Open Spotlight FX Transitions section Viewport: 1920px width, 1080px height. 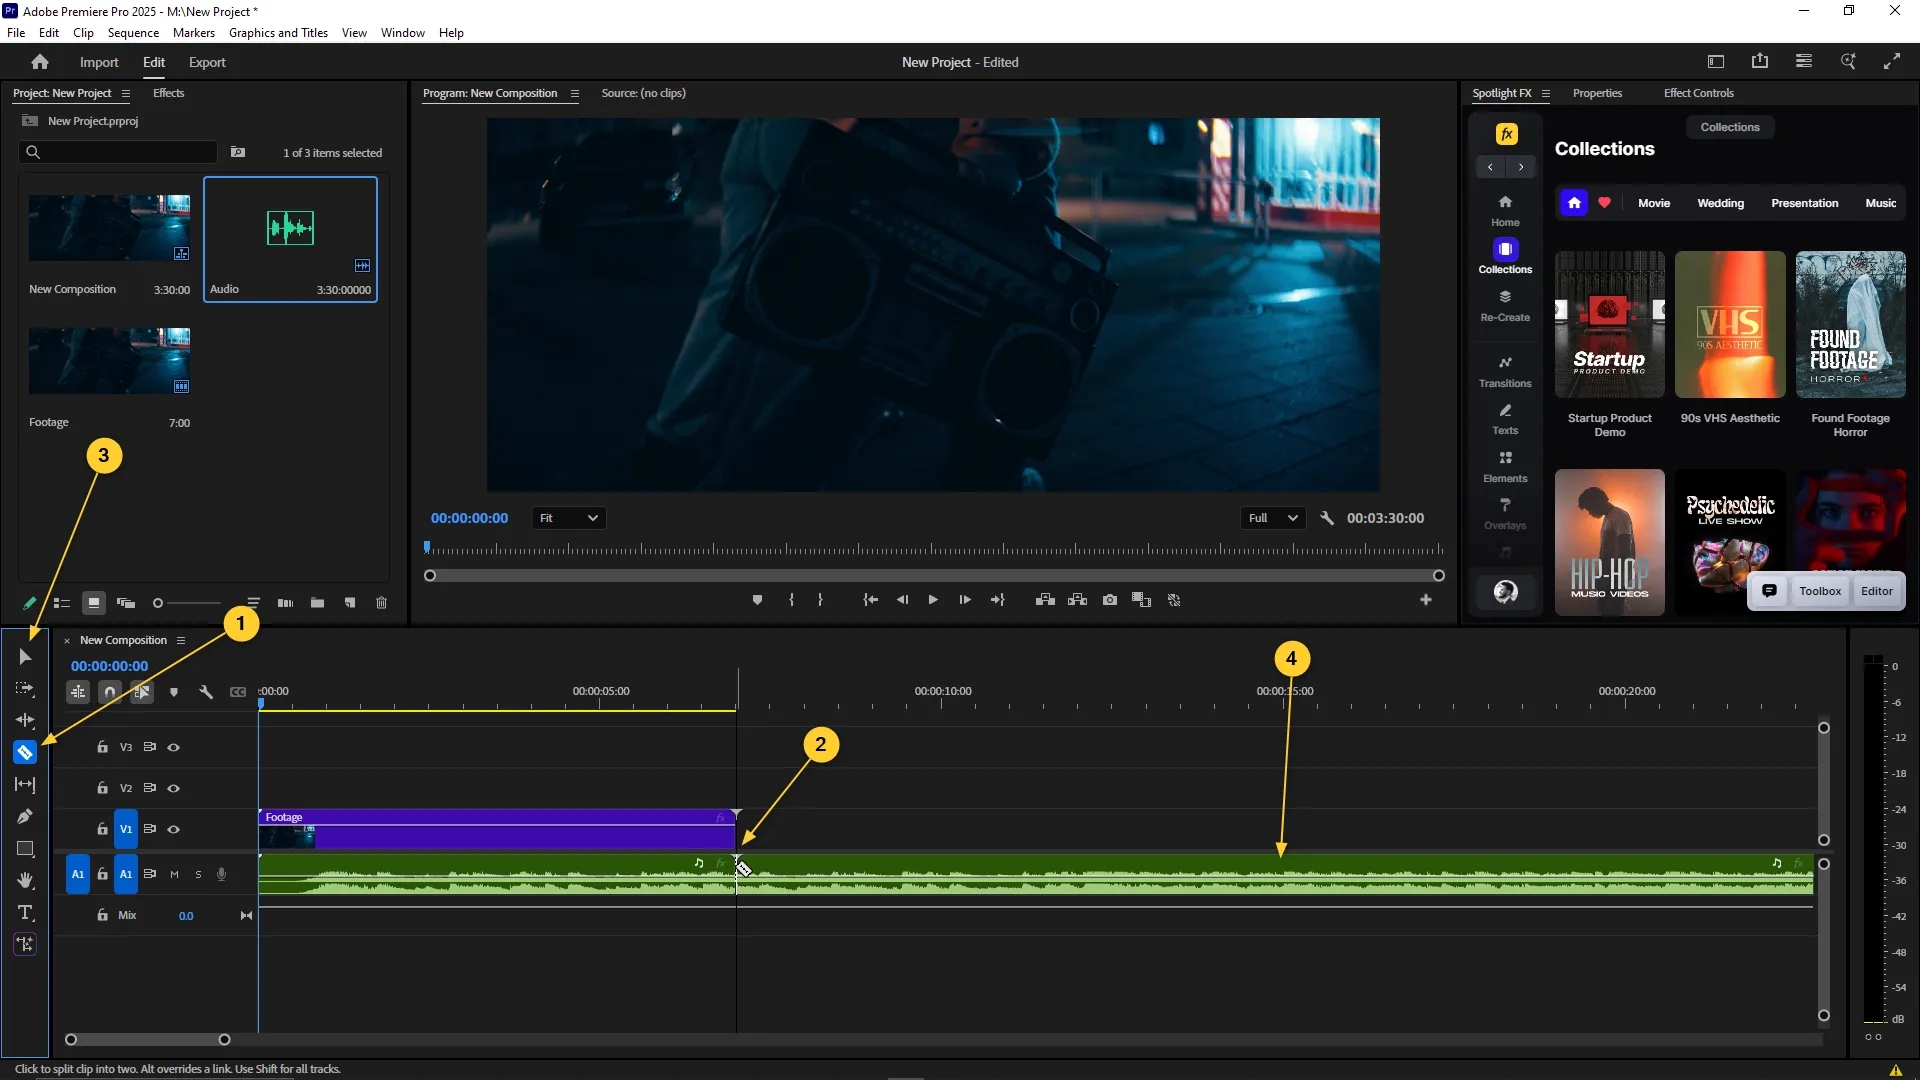1505,371
